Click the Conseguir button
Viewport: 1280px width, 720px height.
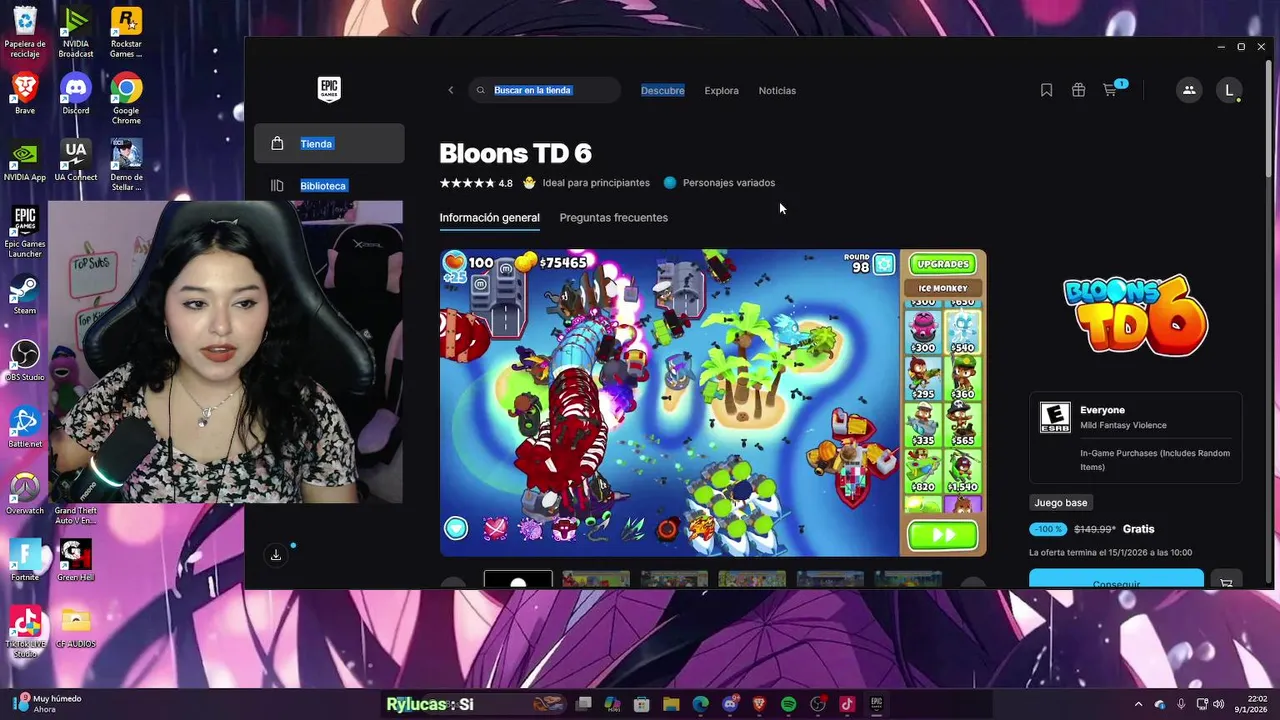(x=1116, y=580)
